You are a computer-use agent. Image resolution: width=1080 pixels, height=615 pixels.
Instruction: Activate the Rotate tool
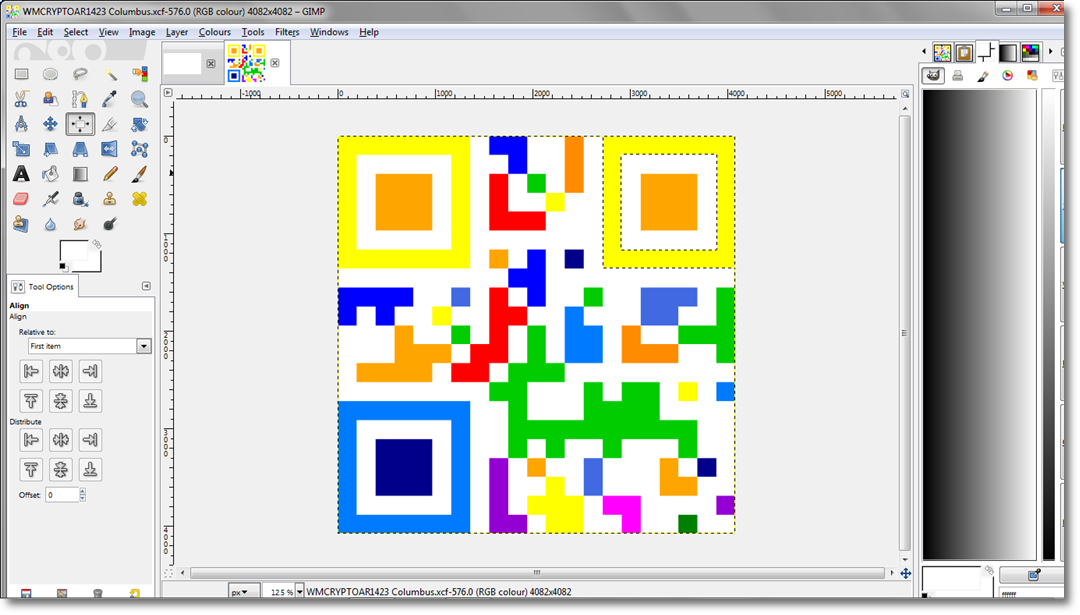tap(139, 124)
